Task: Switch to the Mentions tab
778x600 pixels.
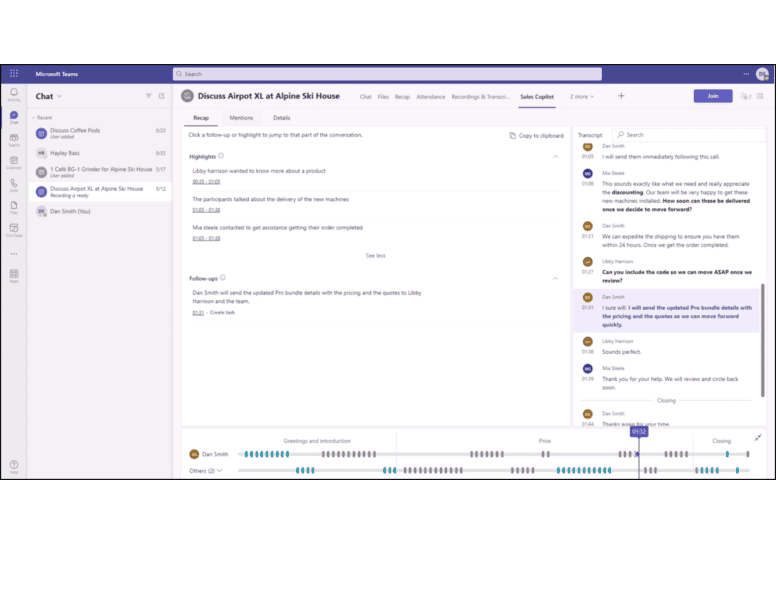Action: point(241,118)
